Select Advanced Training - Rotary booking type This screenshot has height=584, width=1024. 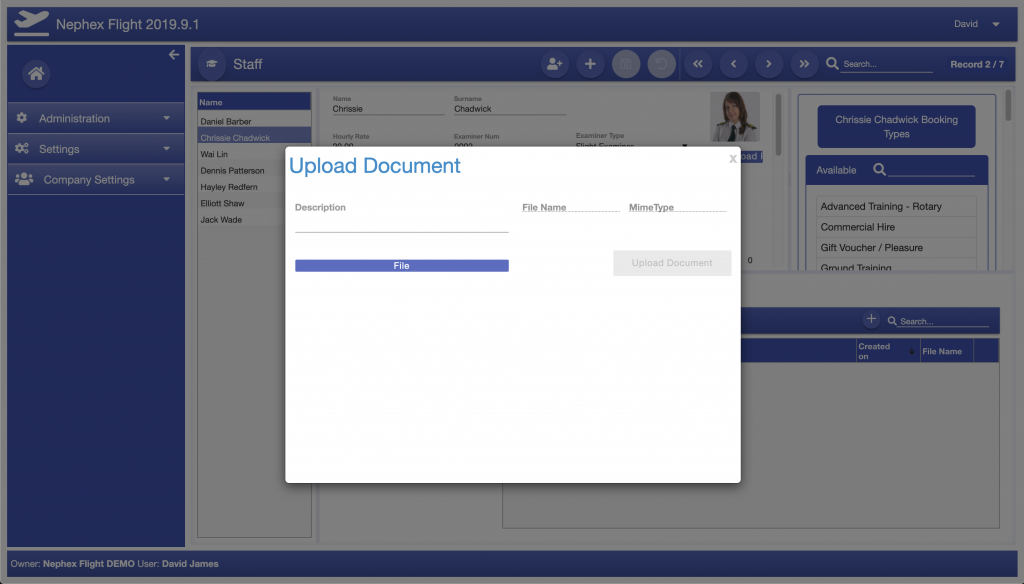[x=896, y=206]
